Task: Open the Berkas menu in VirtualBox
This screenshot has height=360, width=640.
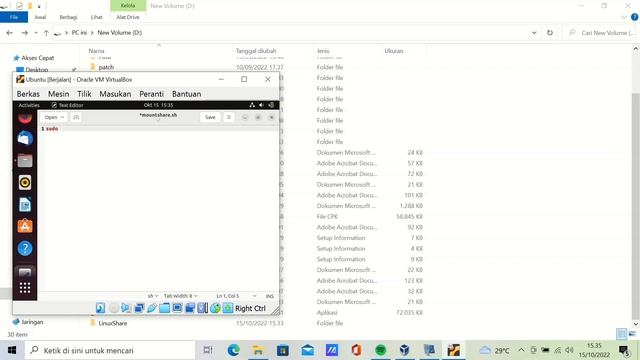Action: click(28, 94)
